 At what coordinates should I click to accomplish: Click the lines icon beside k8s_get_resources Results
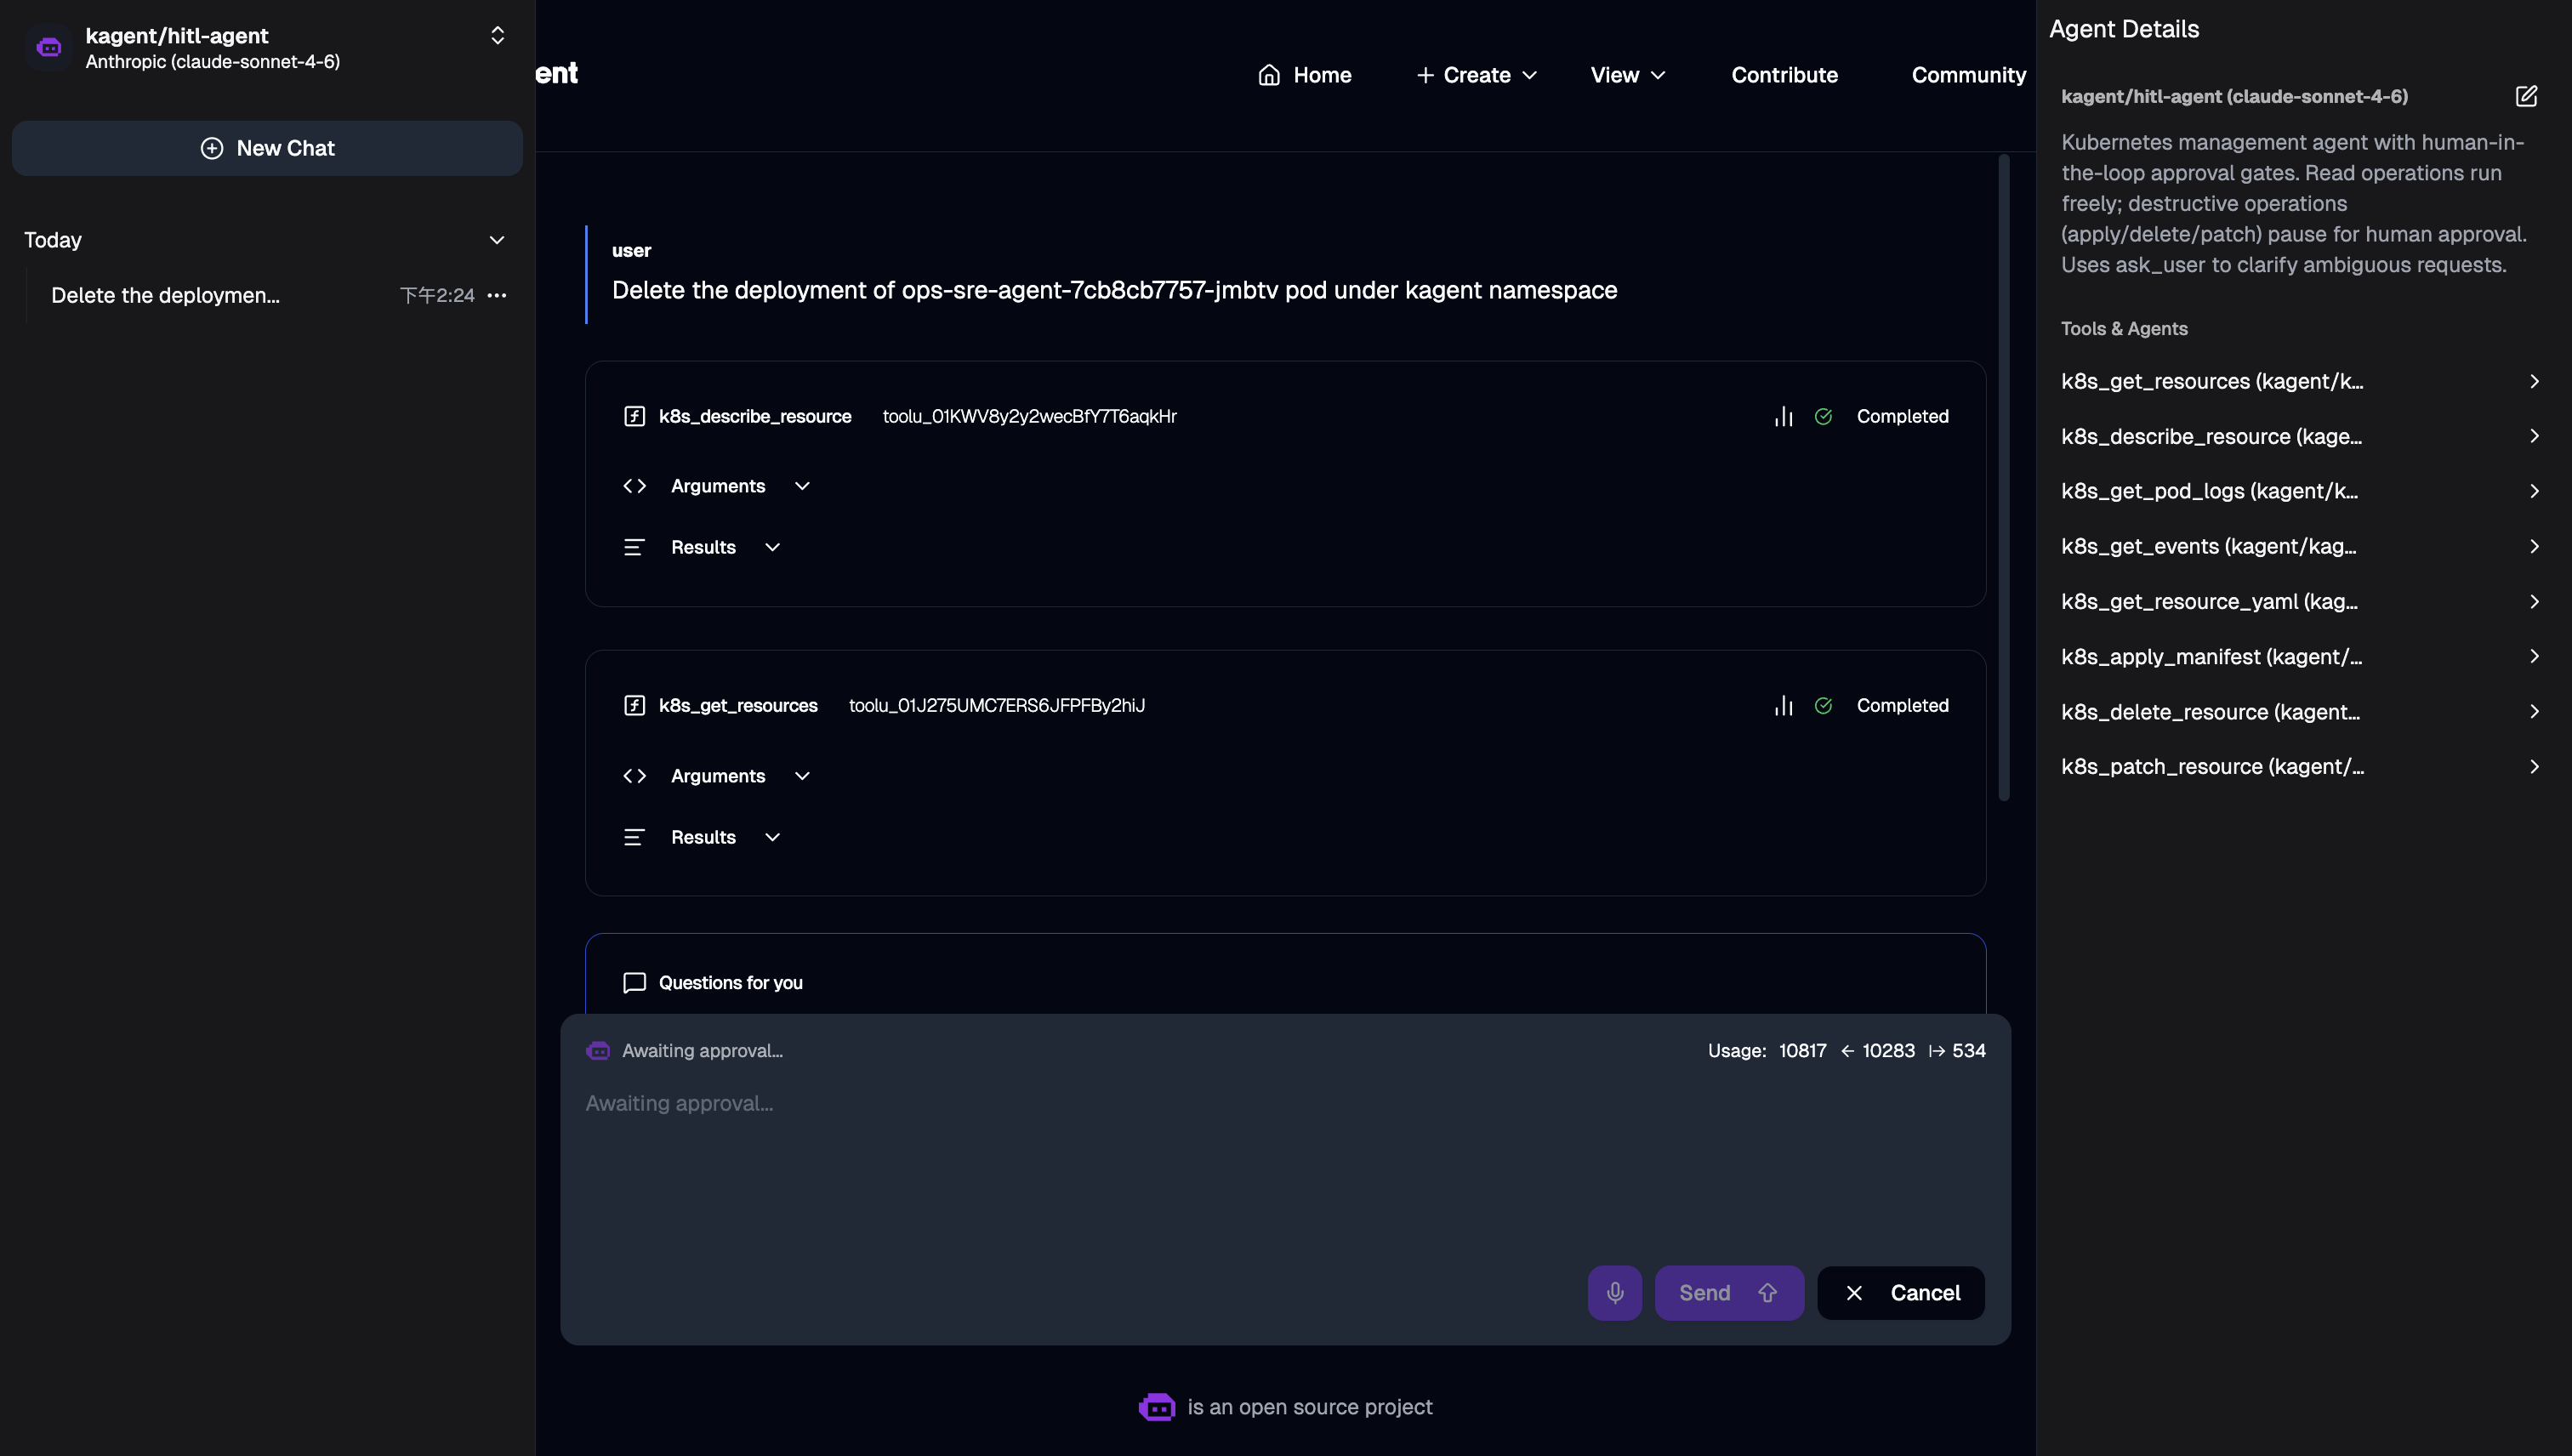click(634, 837)
